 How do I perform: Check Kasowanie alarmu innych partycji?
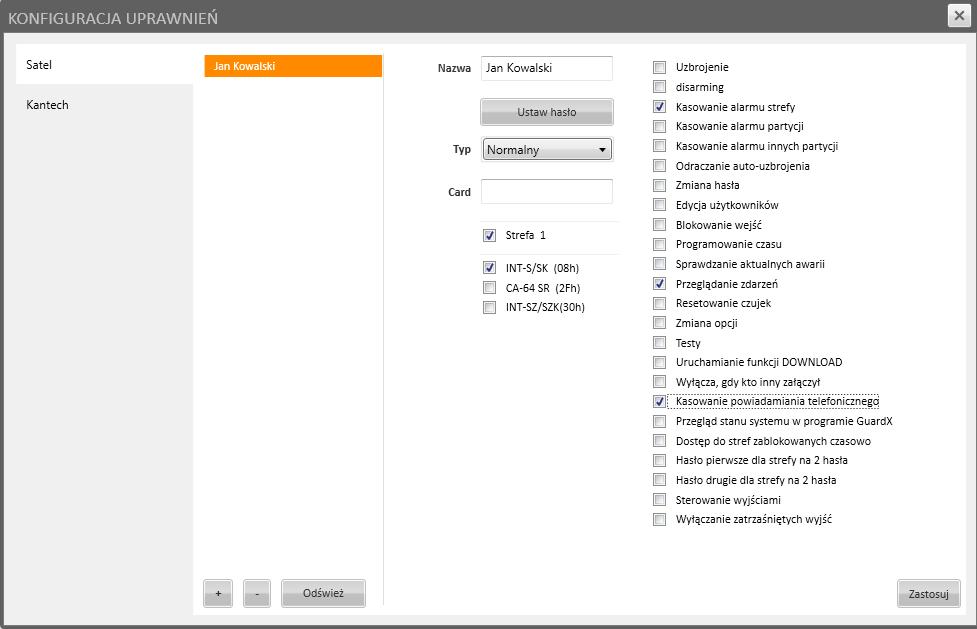[659, 146]
